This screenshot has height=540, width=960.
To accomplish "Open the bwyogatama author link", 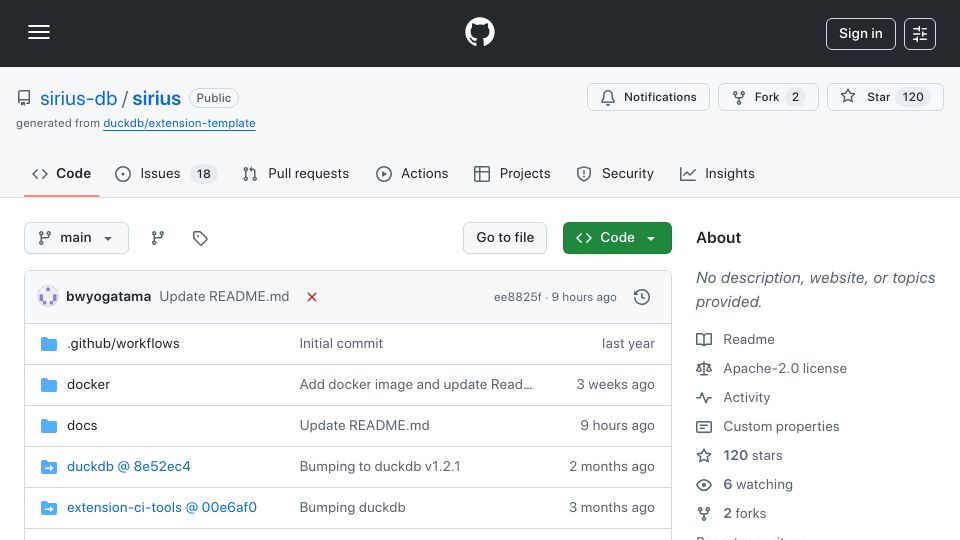I will click(108, 297).
